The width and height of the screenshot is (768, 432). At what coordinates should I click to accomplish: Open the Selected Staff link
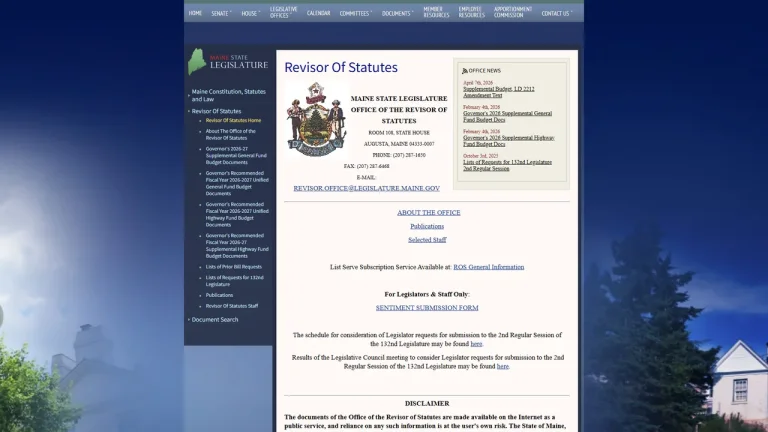coord(427,240)
